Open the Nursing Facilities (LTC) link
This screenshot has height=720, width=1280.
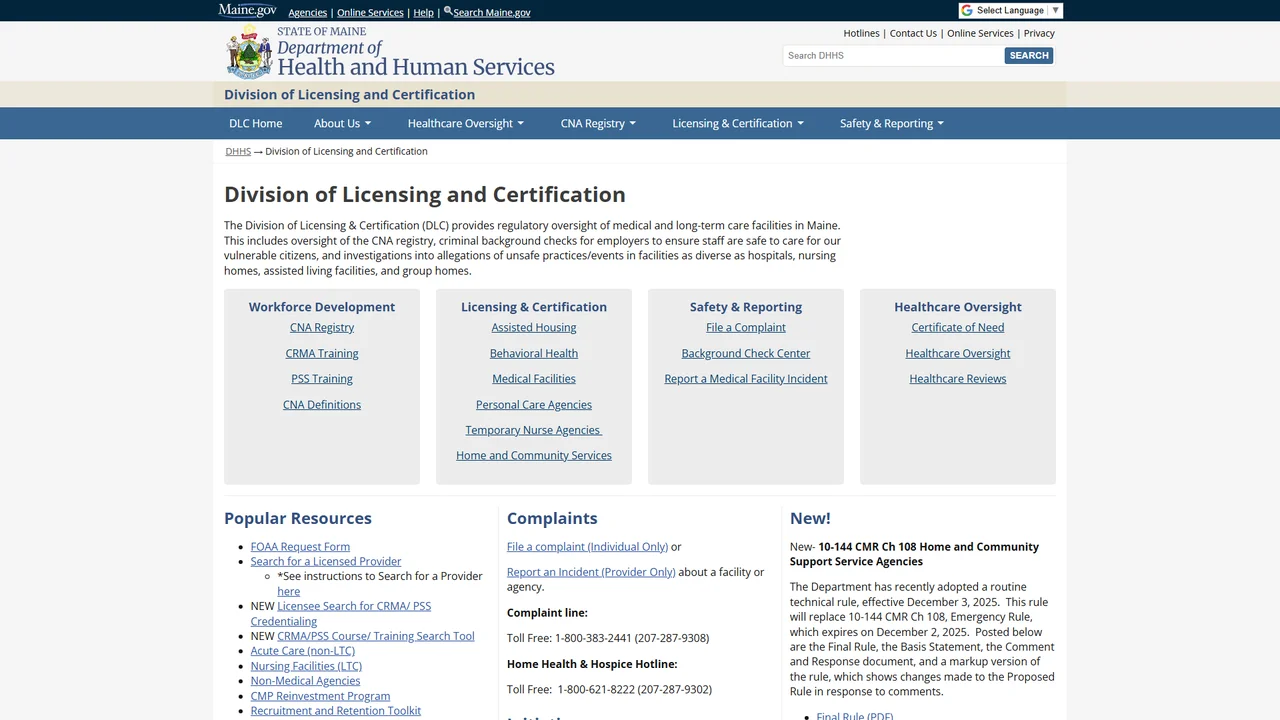(306, 666)
